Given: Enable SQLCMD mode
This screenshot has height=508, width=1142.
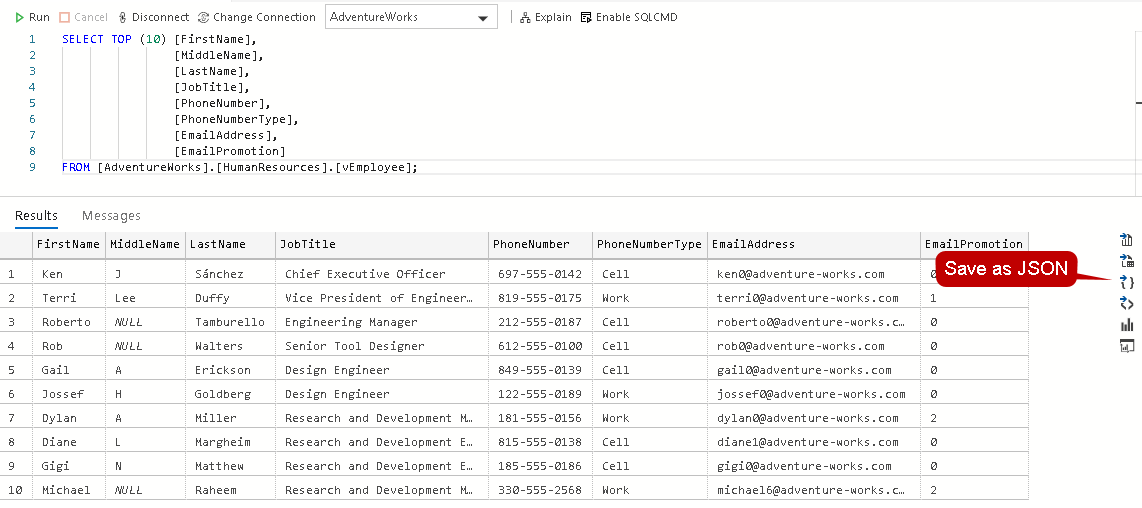Looking at the screenshot, I should [629, 17].
